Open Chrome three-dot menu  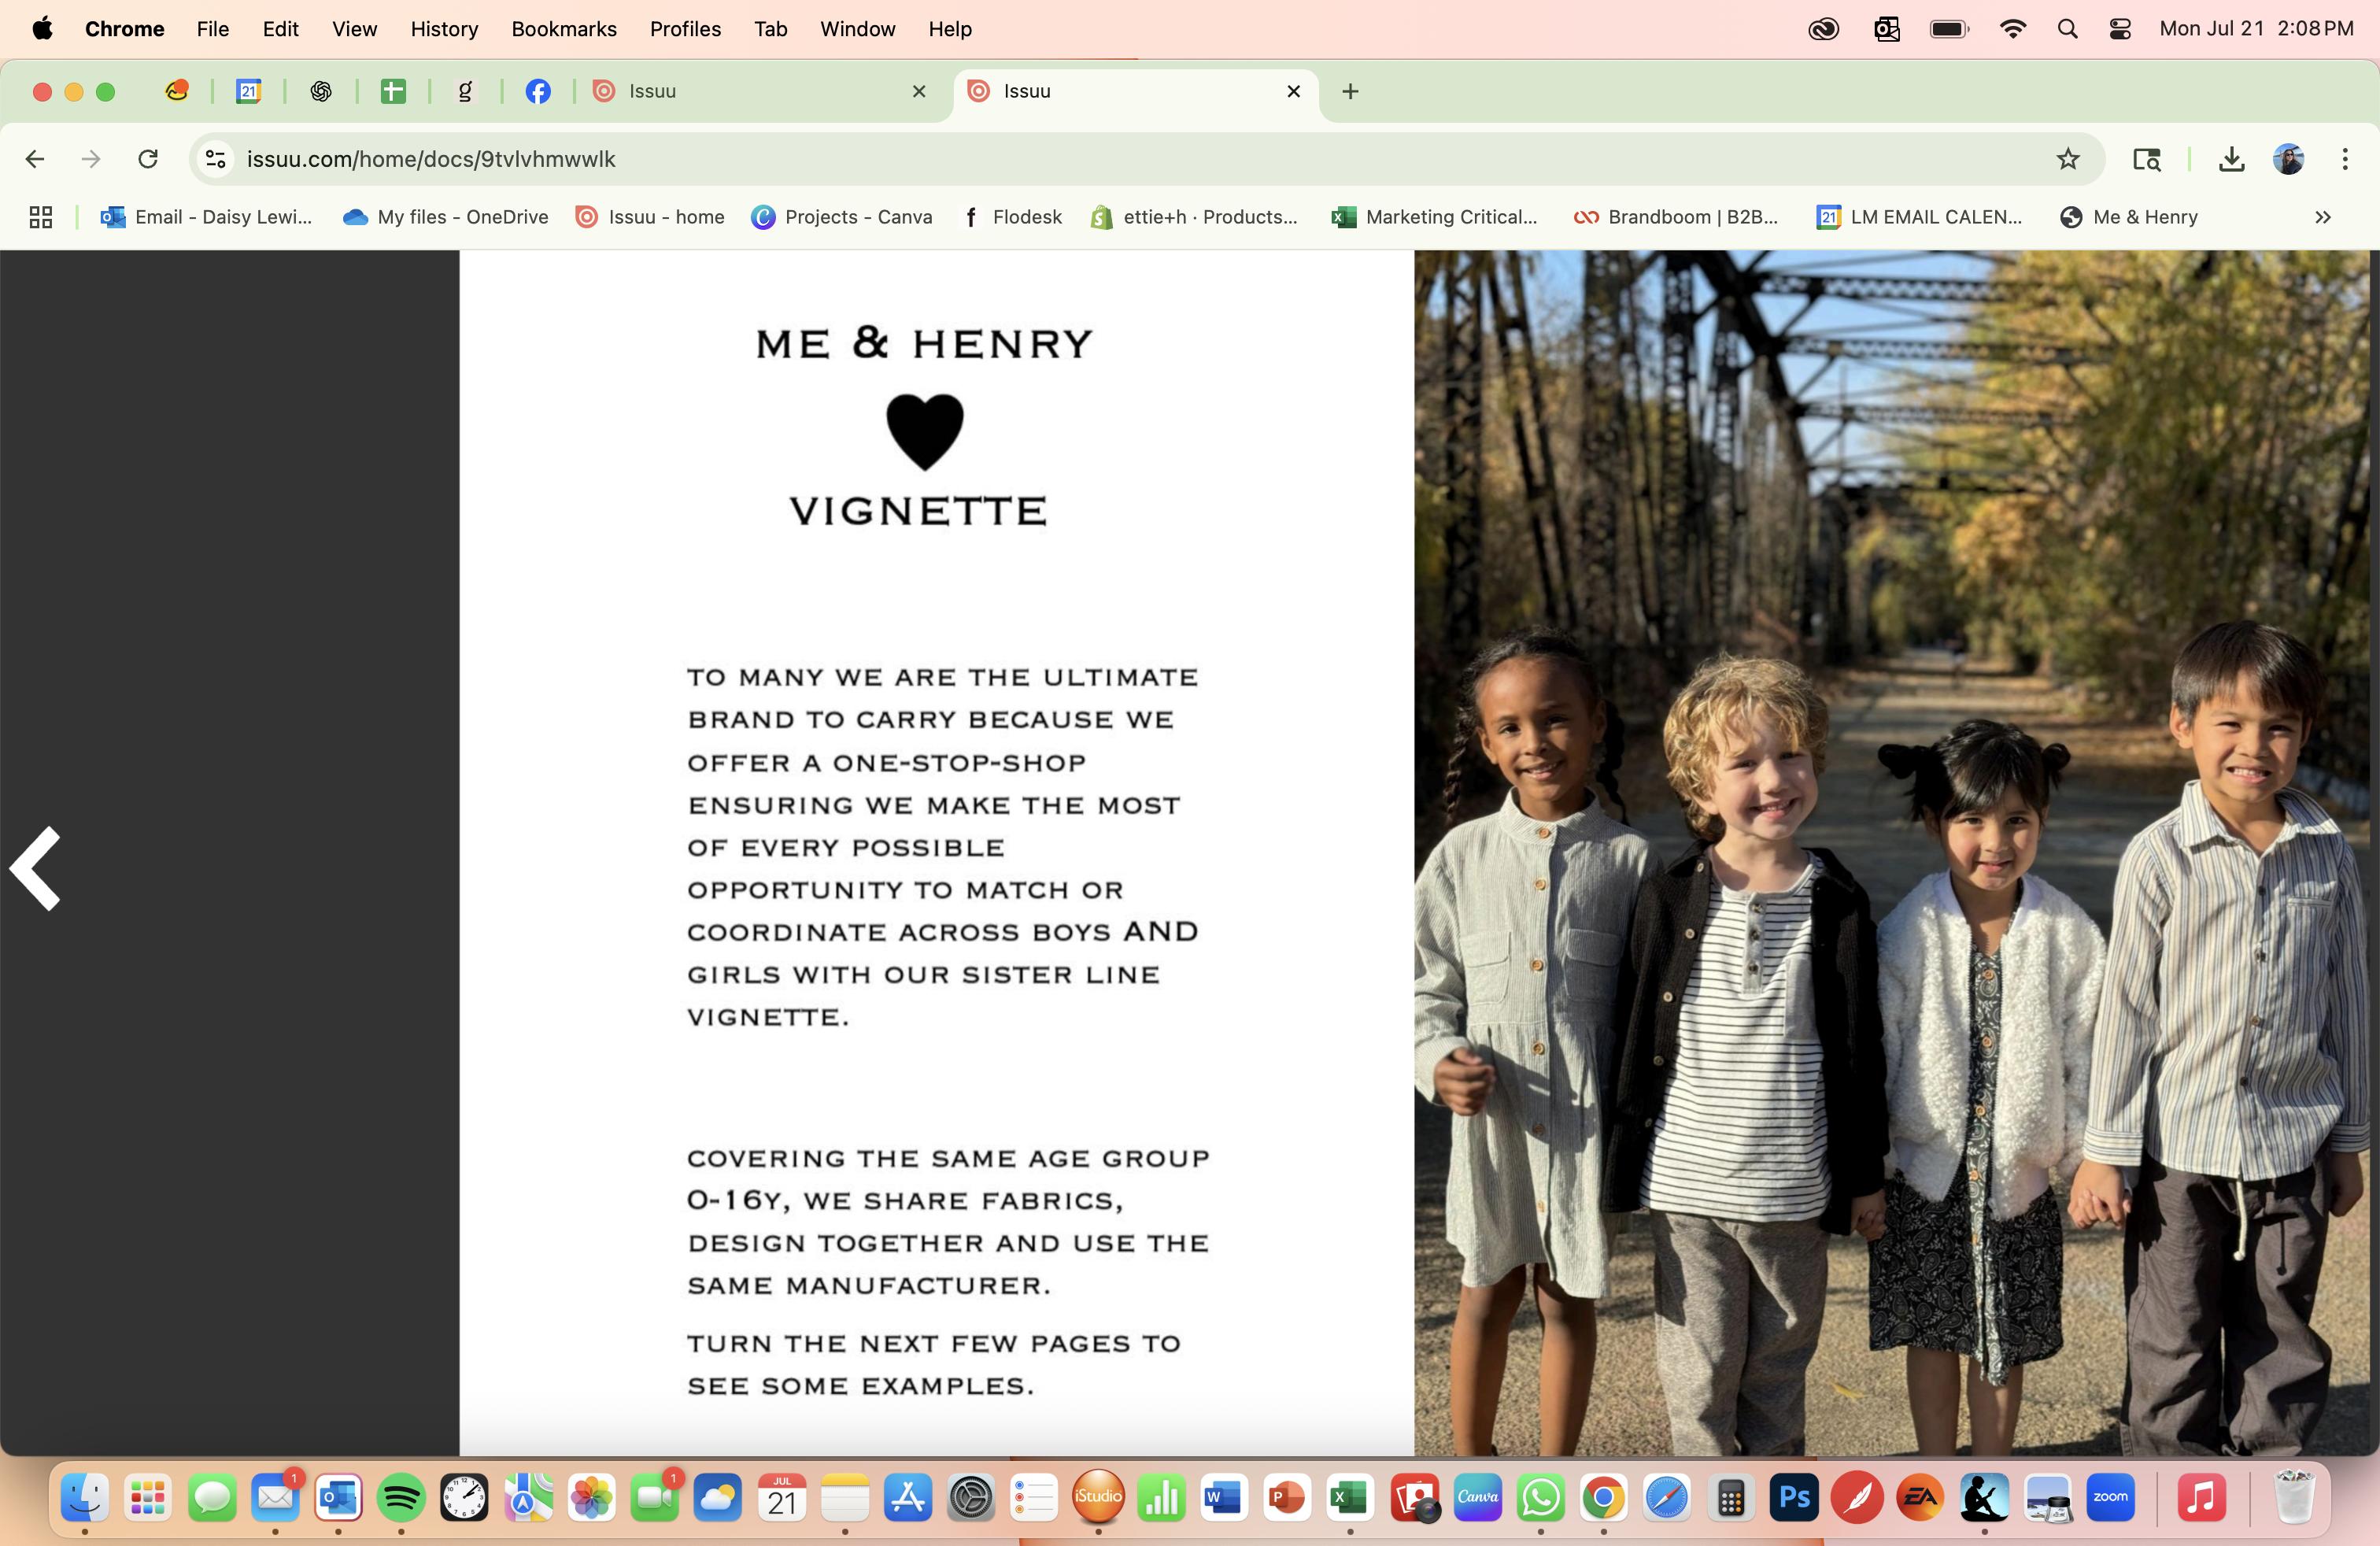click(2344, 159)
